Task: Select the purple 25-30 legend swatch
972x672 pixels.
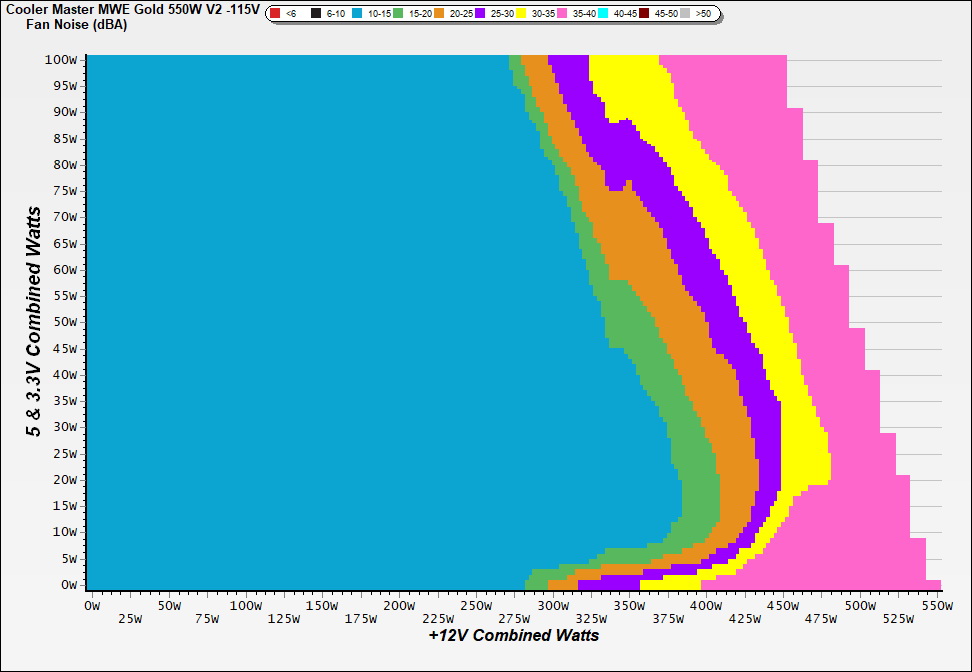Action: pos(480,14)
